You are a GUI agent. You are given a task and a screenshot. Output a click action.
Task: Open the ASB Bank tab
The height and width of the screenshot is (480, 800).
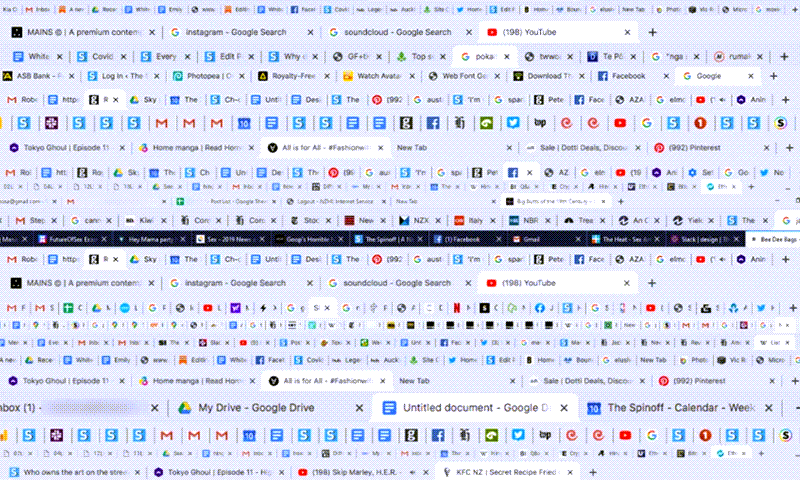click(39, 76)
